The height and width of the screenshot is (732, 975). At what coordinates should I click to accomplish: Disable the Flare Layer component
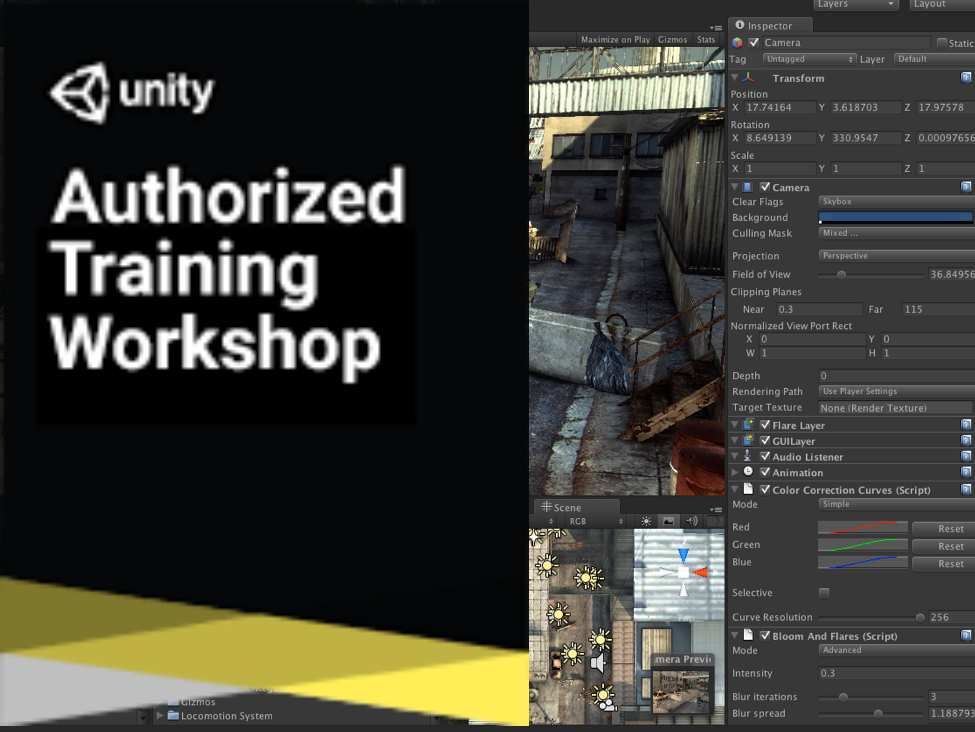point(765,425)
